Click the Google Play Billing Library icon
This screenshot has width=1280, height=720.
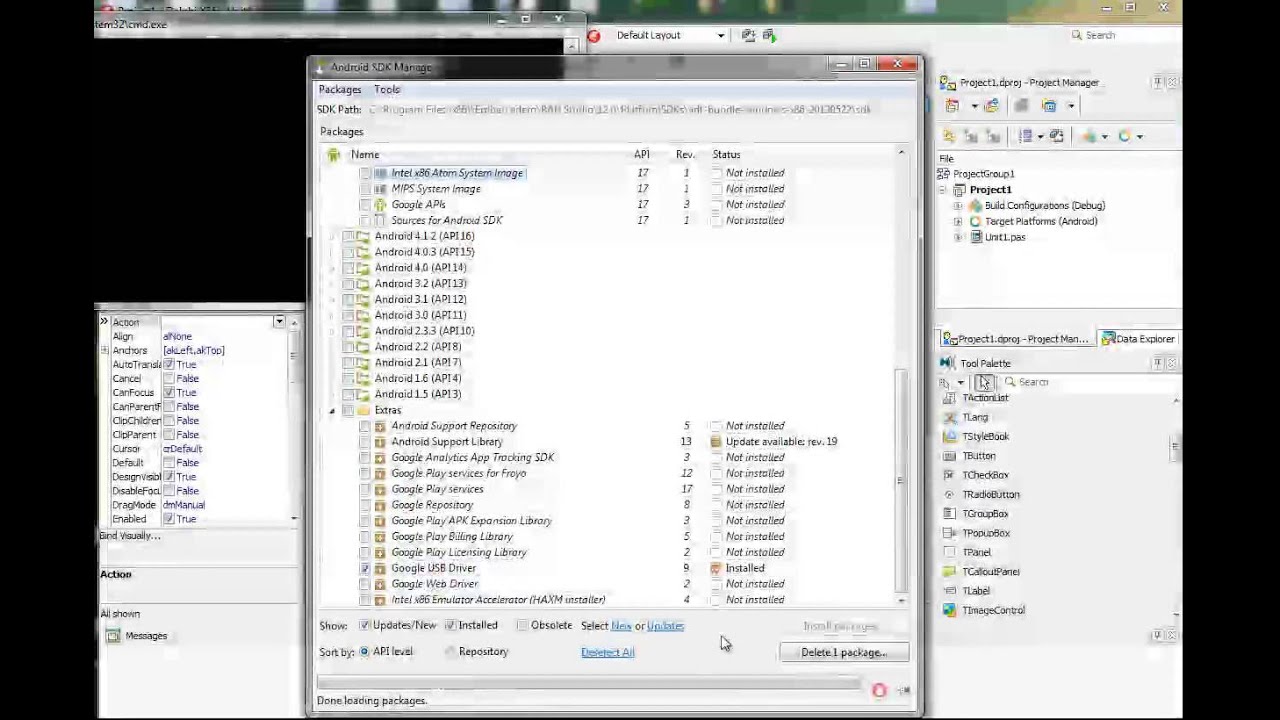point(380,536)
